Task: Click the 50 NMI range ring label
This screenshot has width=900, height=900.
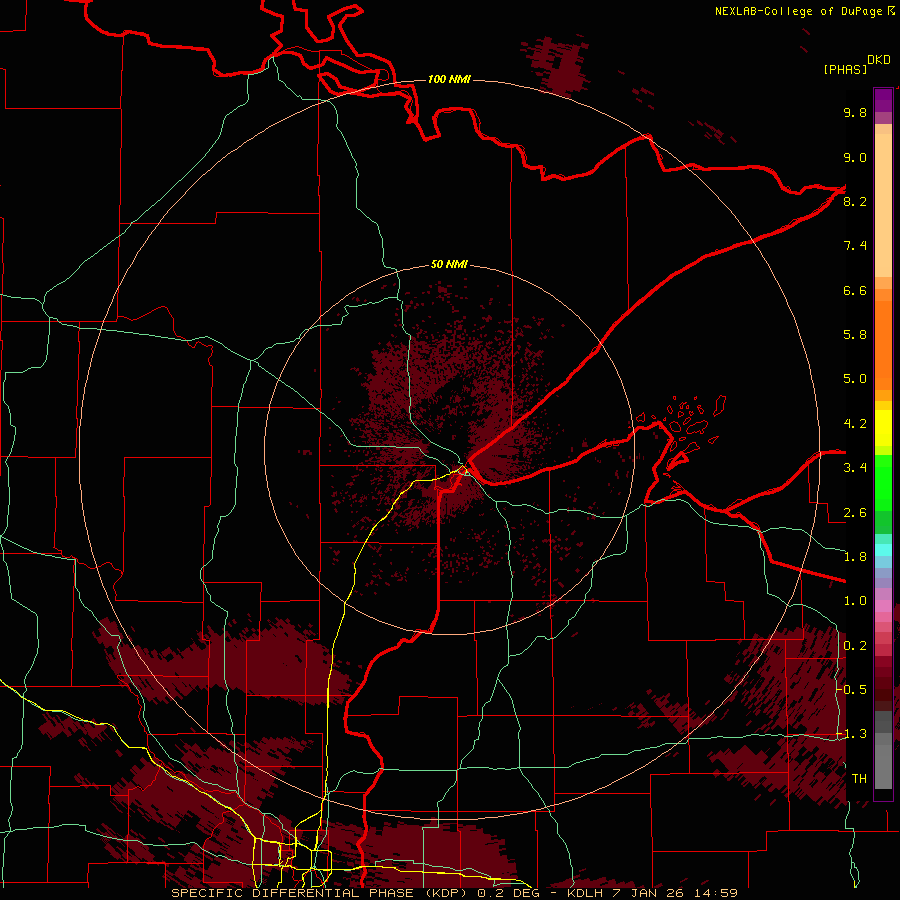Action: 449,265
